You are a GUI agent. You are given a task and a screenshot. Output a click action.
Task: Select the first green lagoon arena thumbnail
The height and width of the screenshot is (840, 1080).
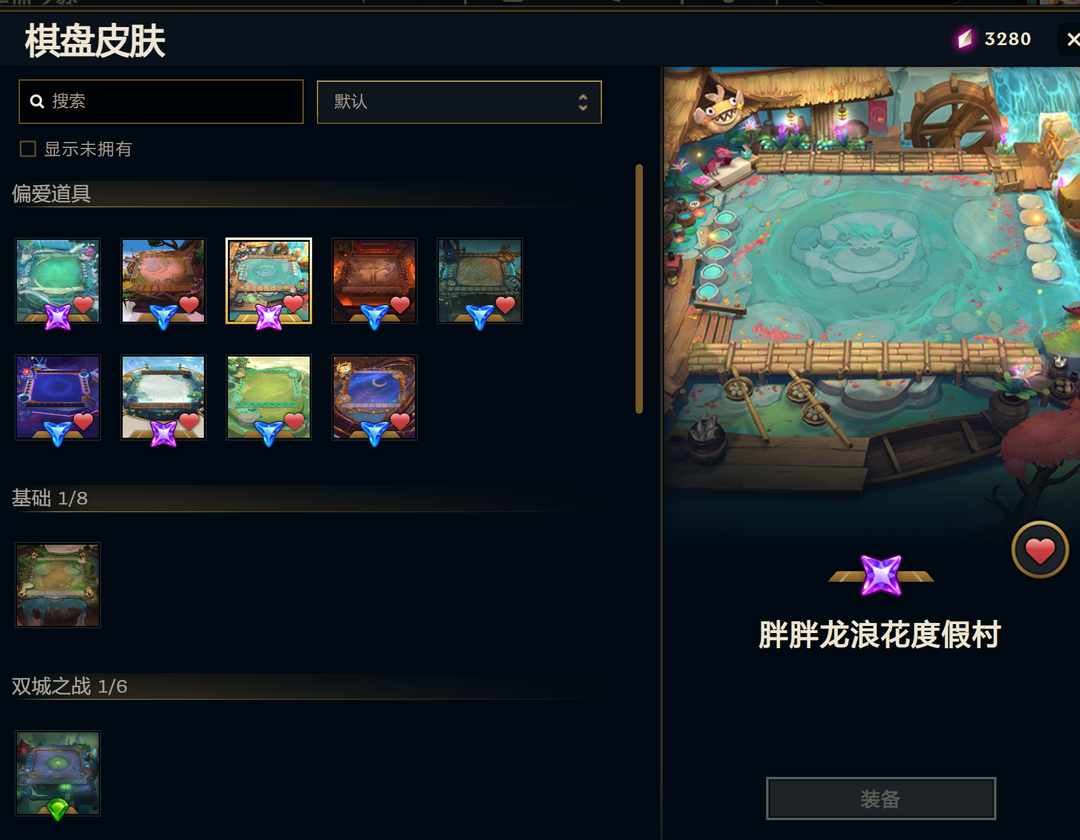[x=58, y=281]
